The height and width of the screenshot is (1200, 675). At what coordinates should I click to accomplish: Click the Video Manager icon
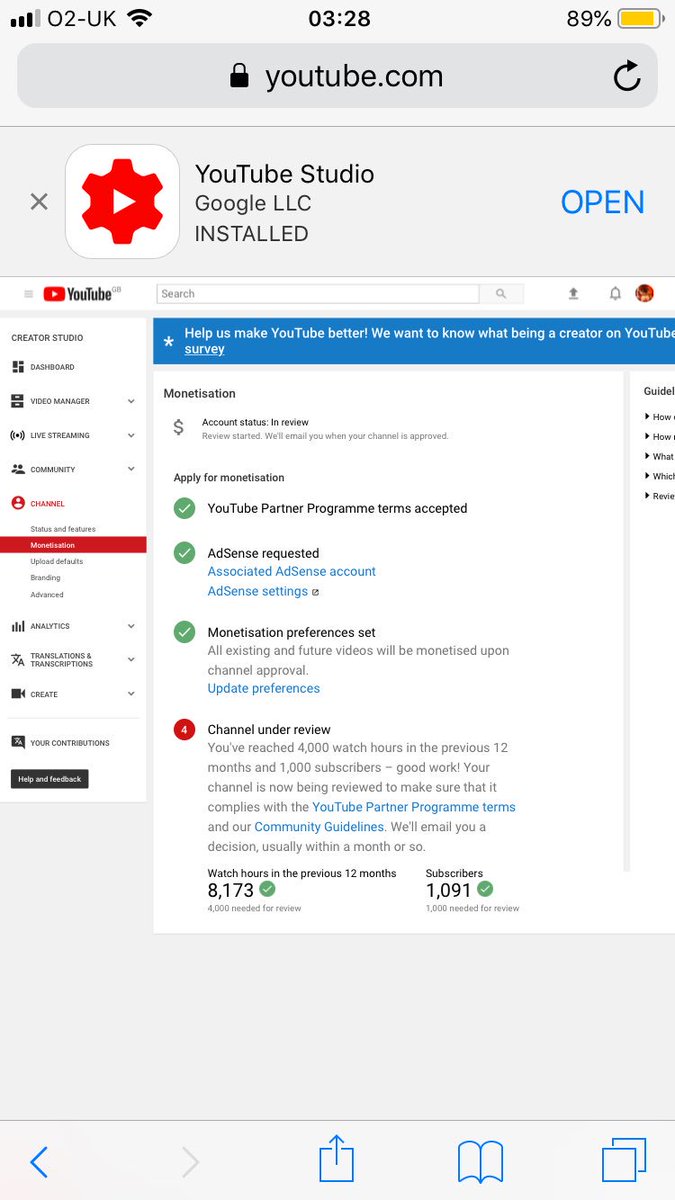17,401
